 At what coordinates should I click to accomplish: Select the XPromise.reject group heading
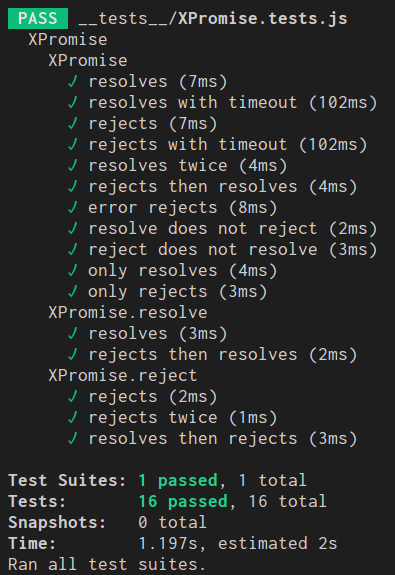[123, 376]
